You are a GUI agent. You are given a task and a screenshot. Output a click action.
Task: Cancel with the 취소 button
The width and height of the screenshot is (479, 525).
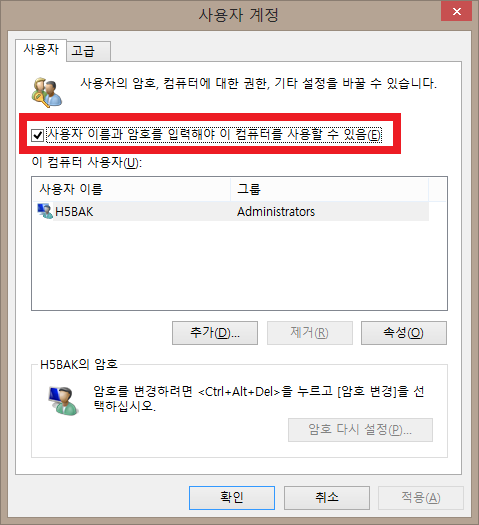point(327,498)
